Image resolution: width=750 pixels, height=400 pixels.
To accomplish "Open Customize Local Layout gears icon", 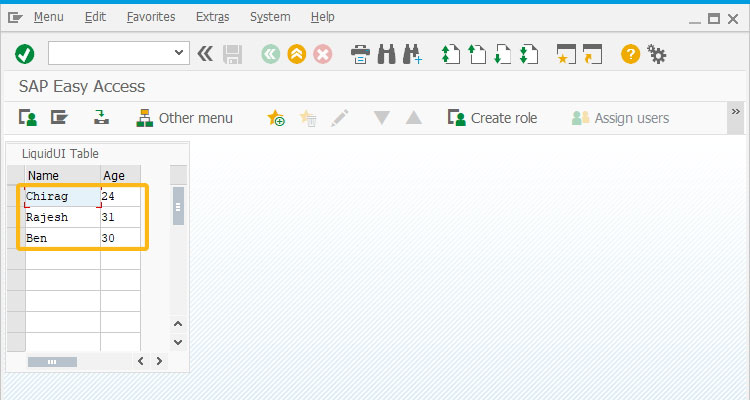I will click(x=656, y=54).
